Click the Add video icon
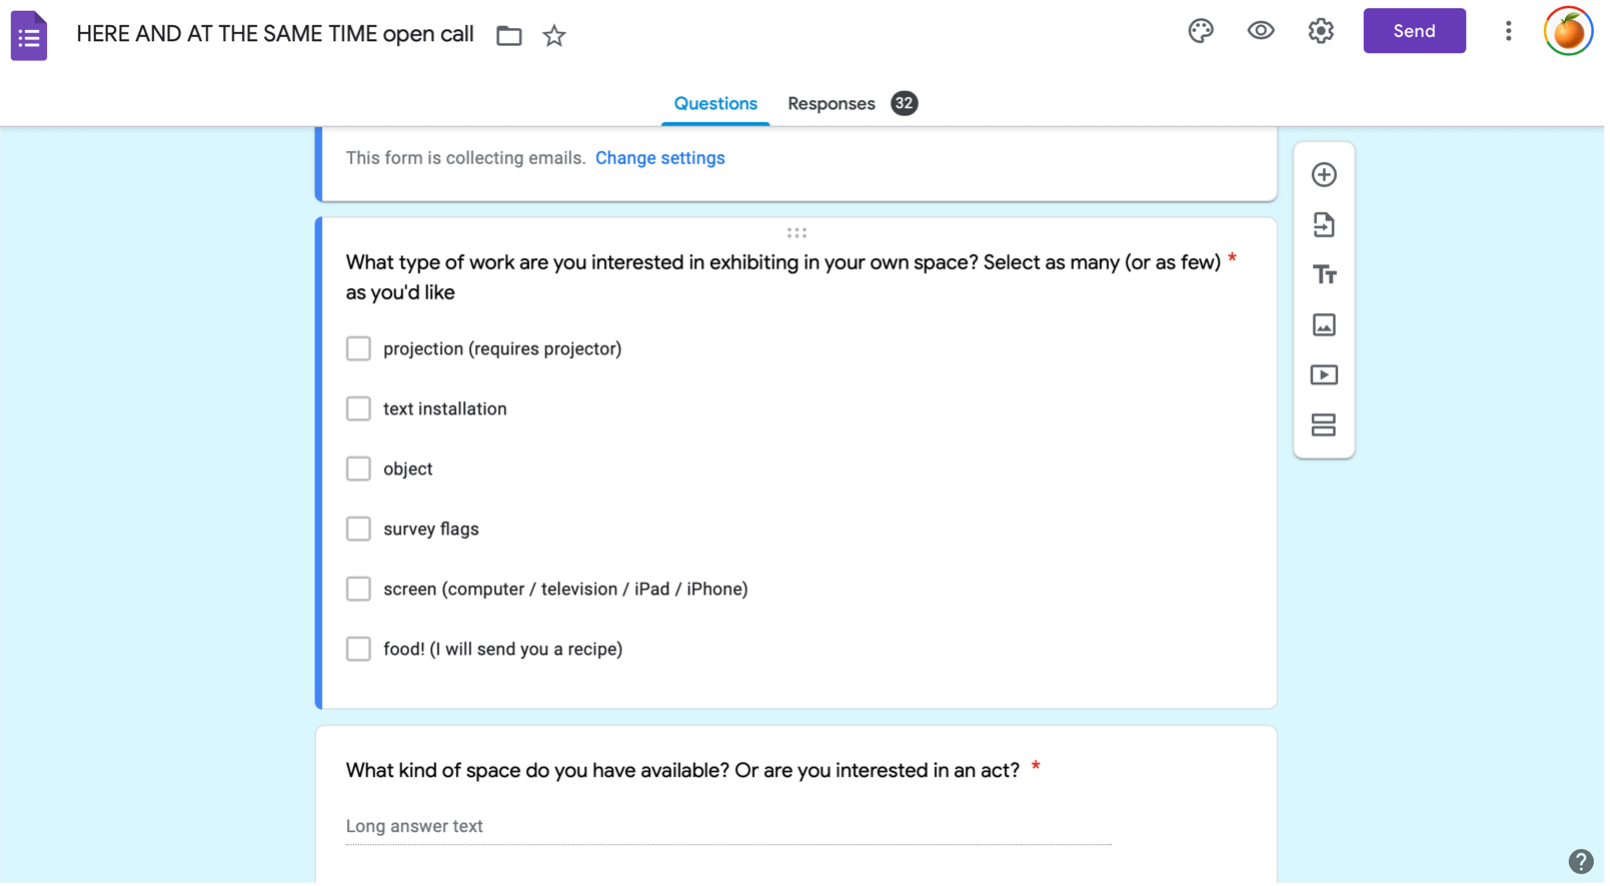This screenshot has height=886, width=1610. 1324,375
